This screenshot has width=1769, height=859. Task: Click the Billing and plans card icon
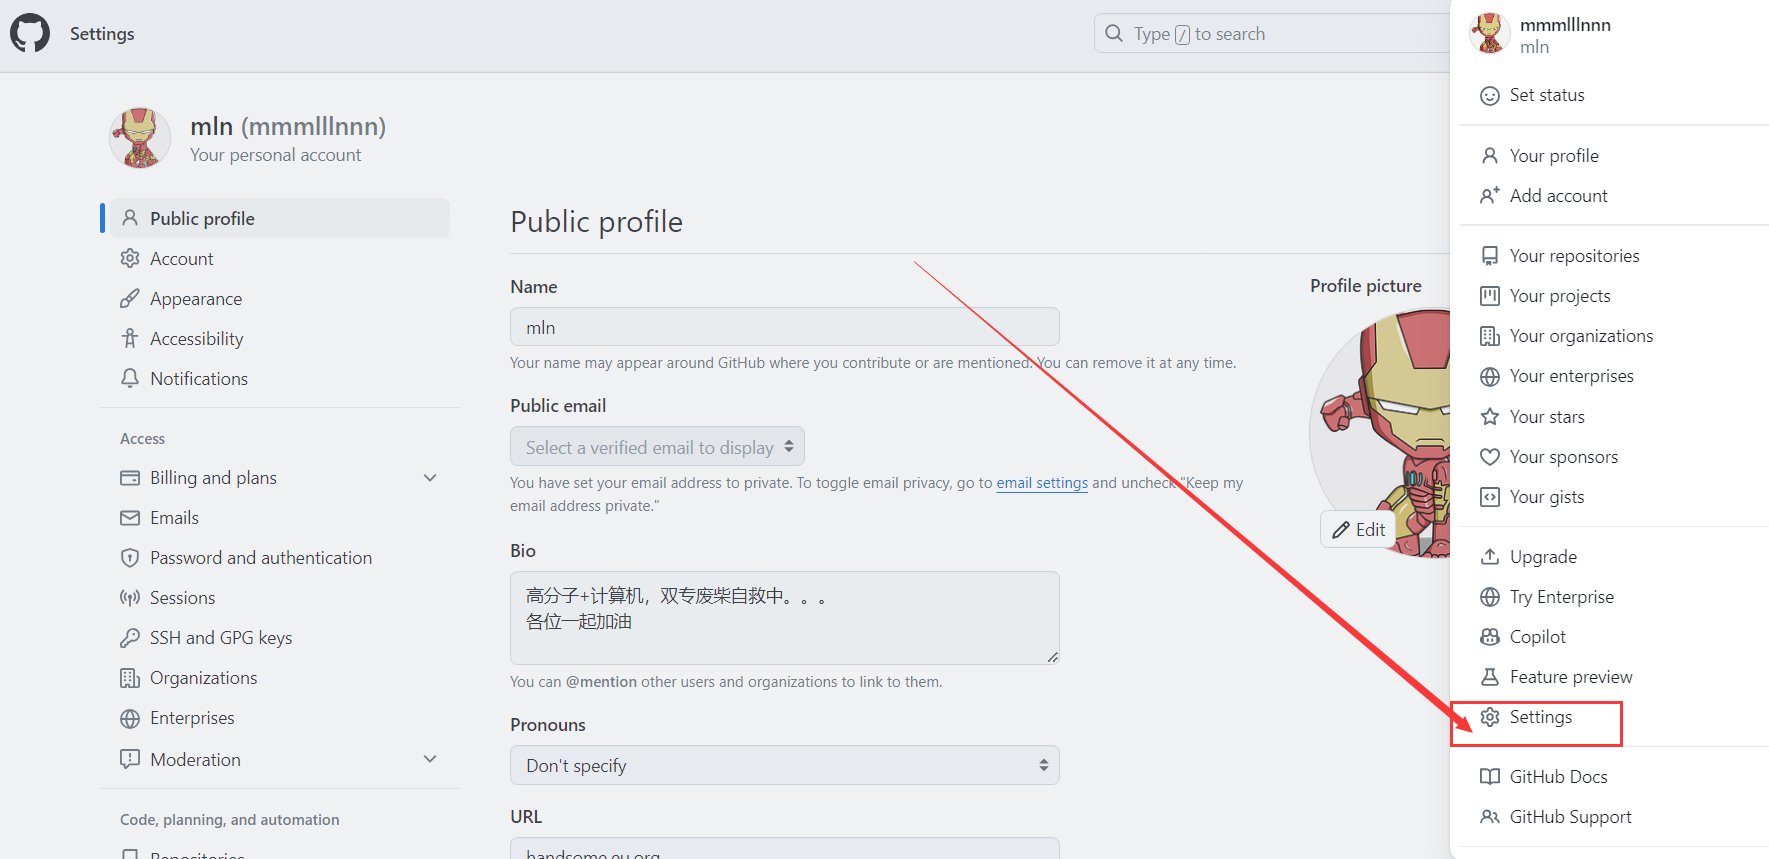(x=130, y=478)
